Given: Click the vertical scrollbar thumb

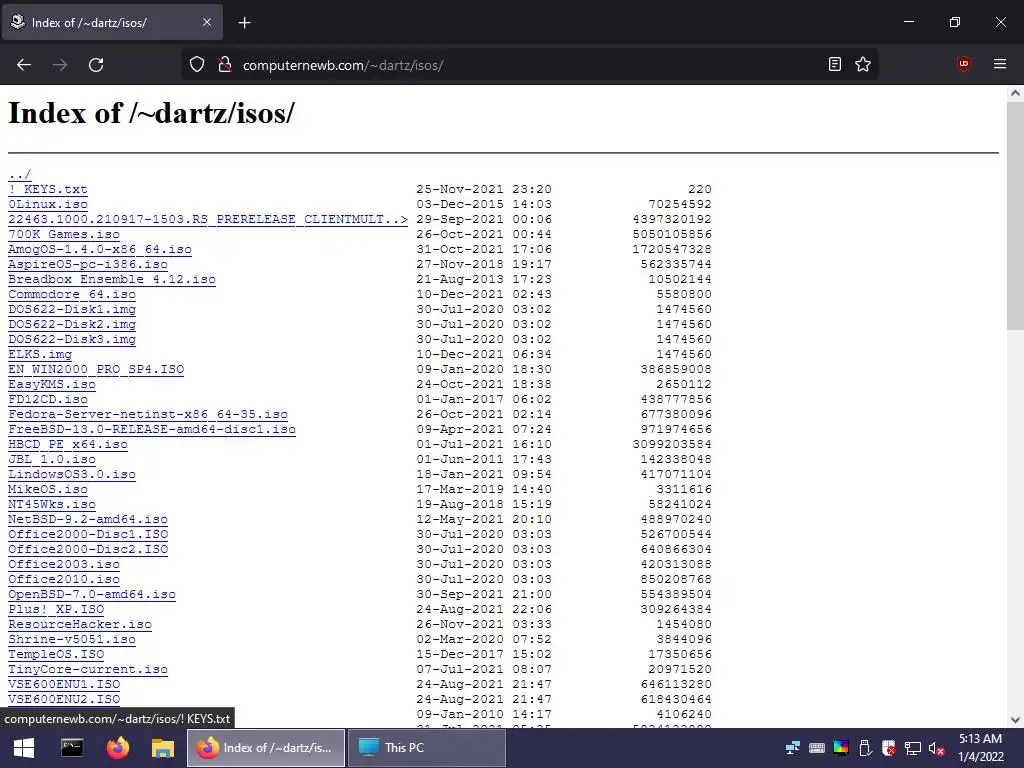Looking at the screenshot, I should point(1015,216).
